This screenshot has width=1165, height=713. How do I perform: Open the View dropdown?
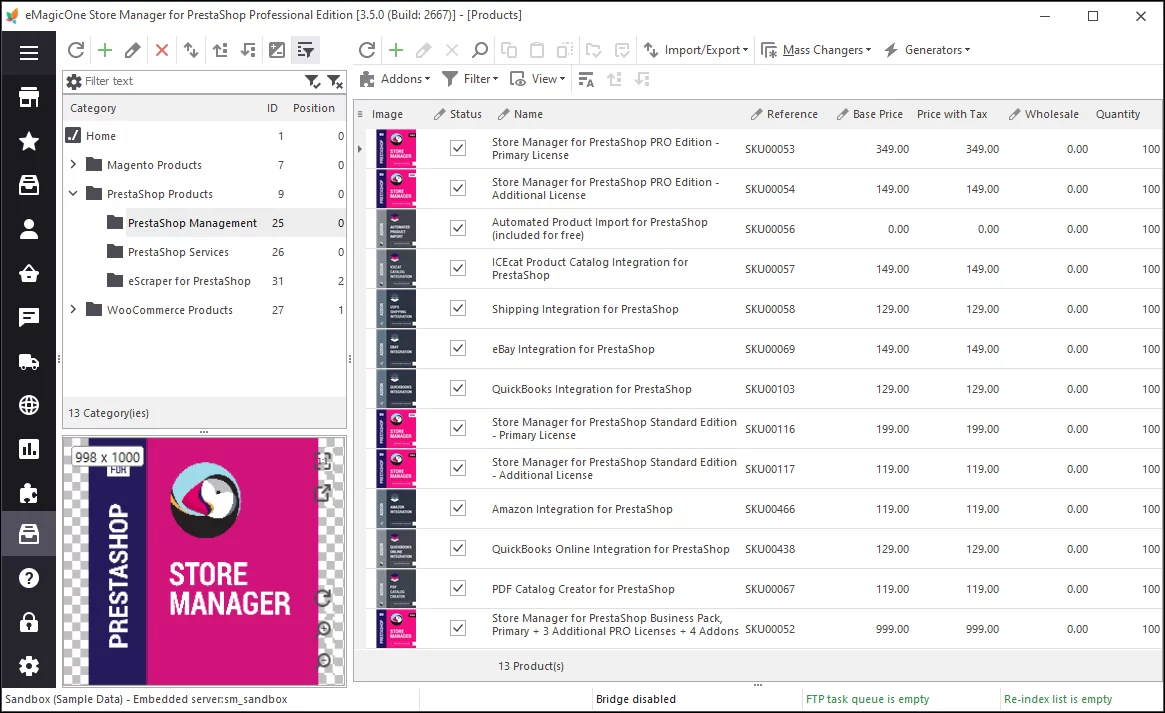(x=538, y=79)
